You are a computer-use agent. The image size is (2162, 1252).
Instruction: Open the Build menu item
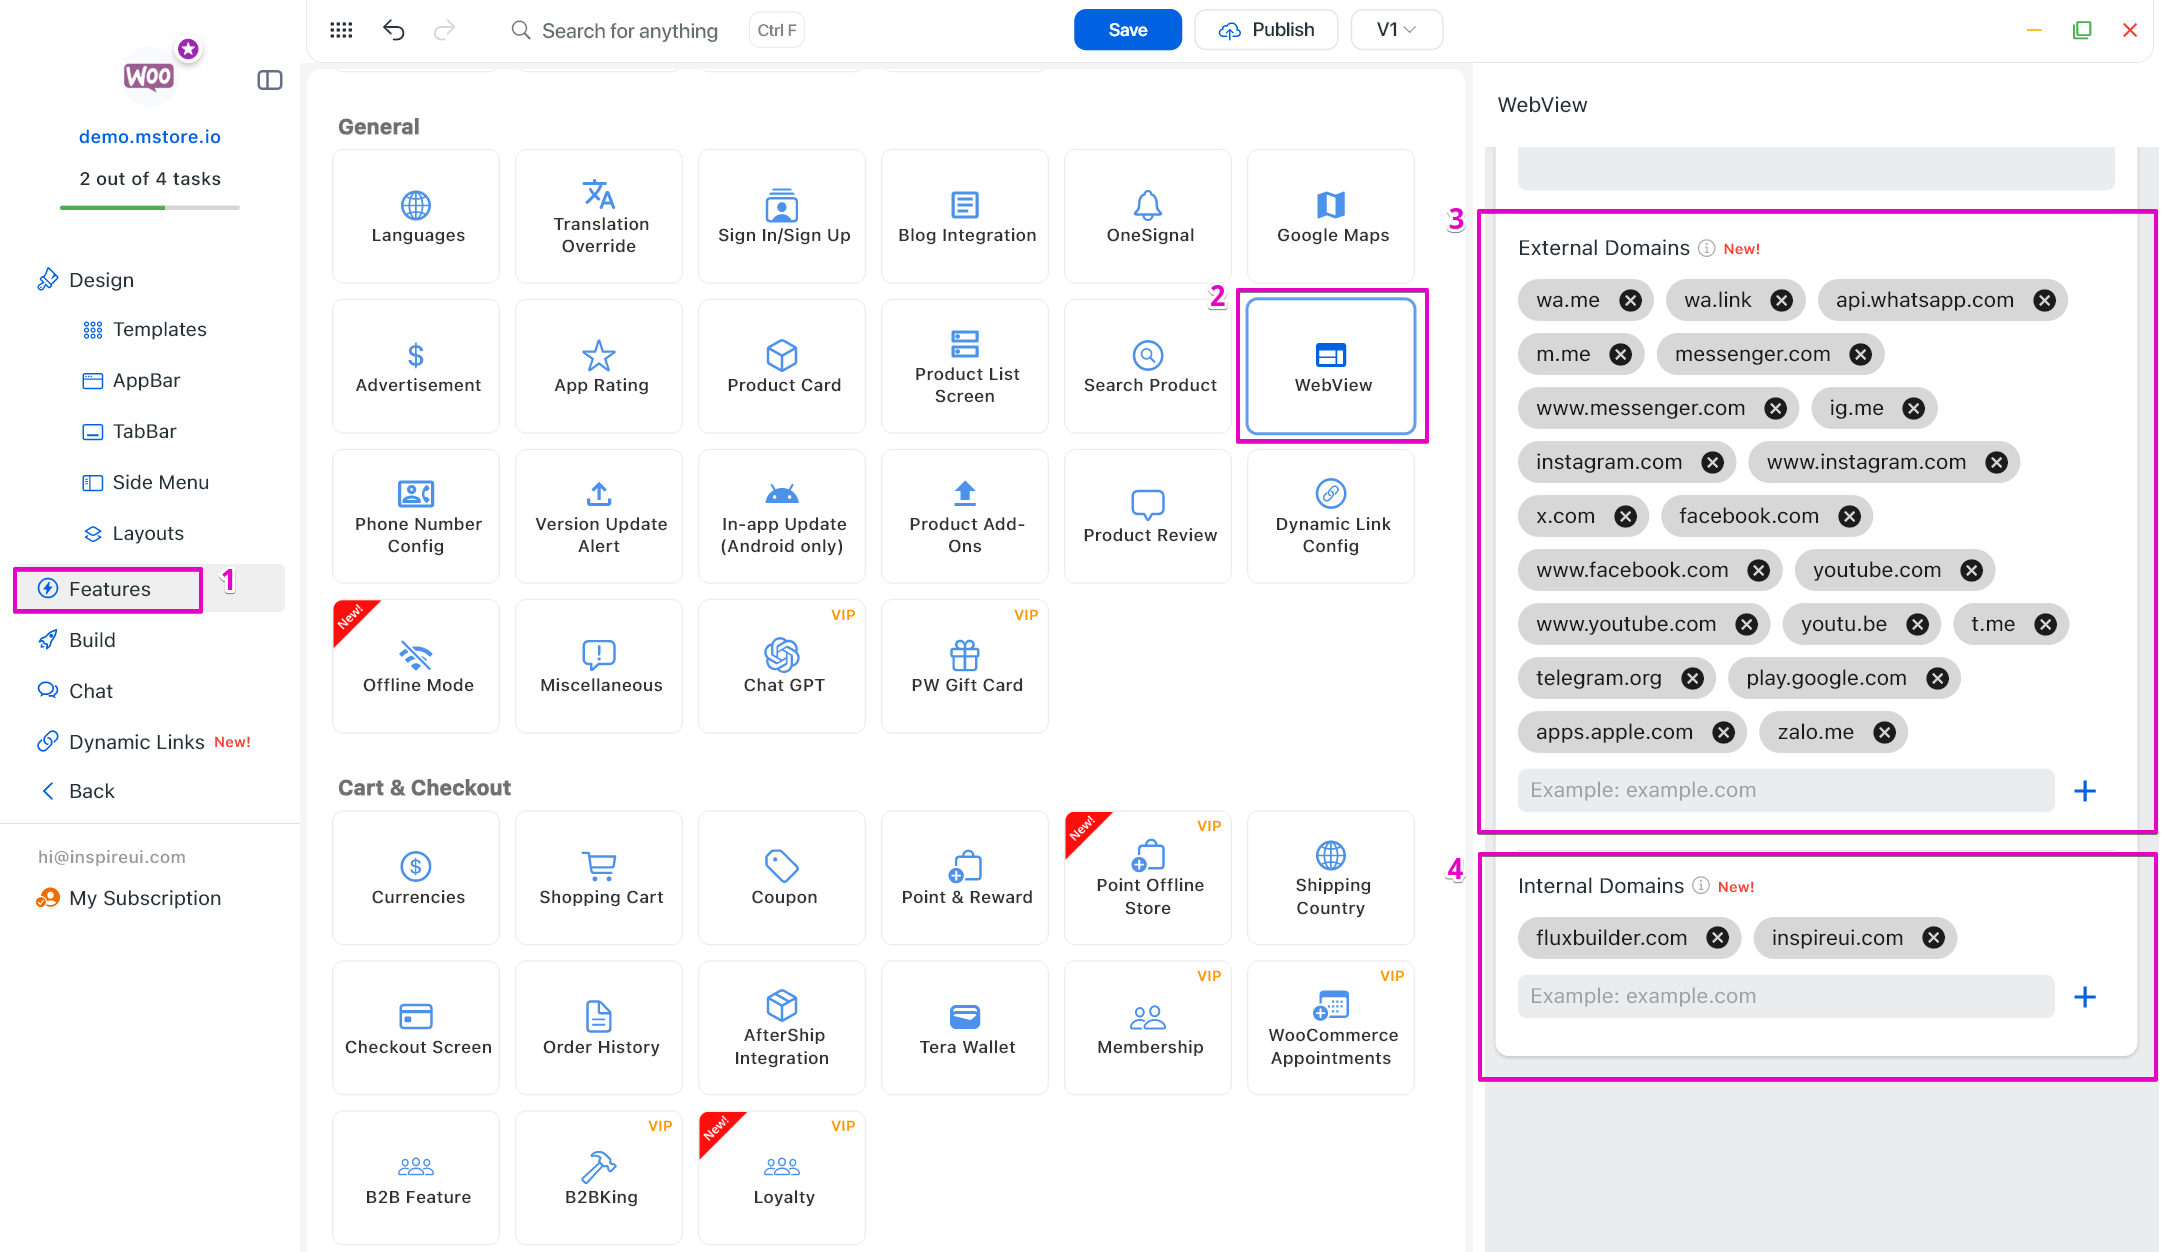click(x=92, y=640)
